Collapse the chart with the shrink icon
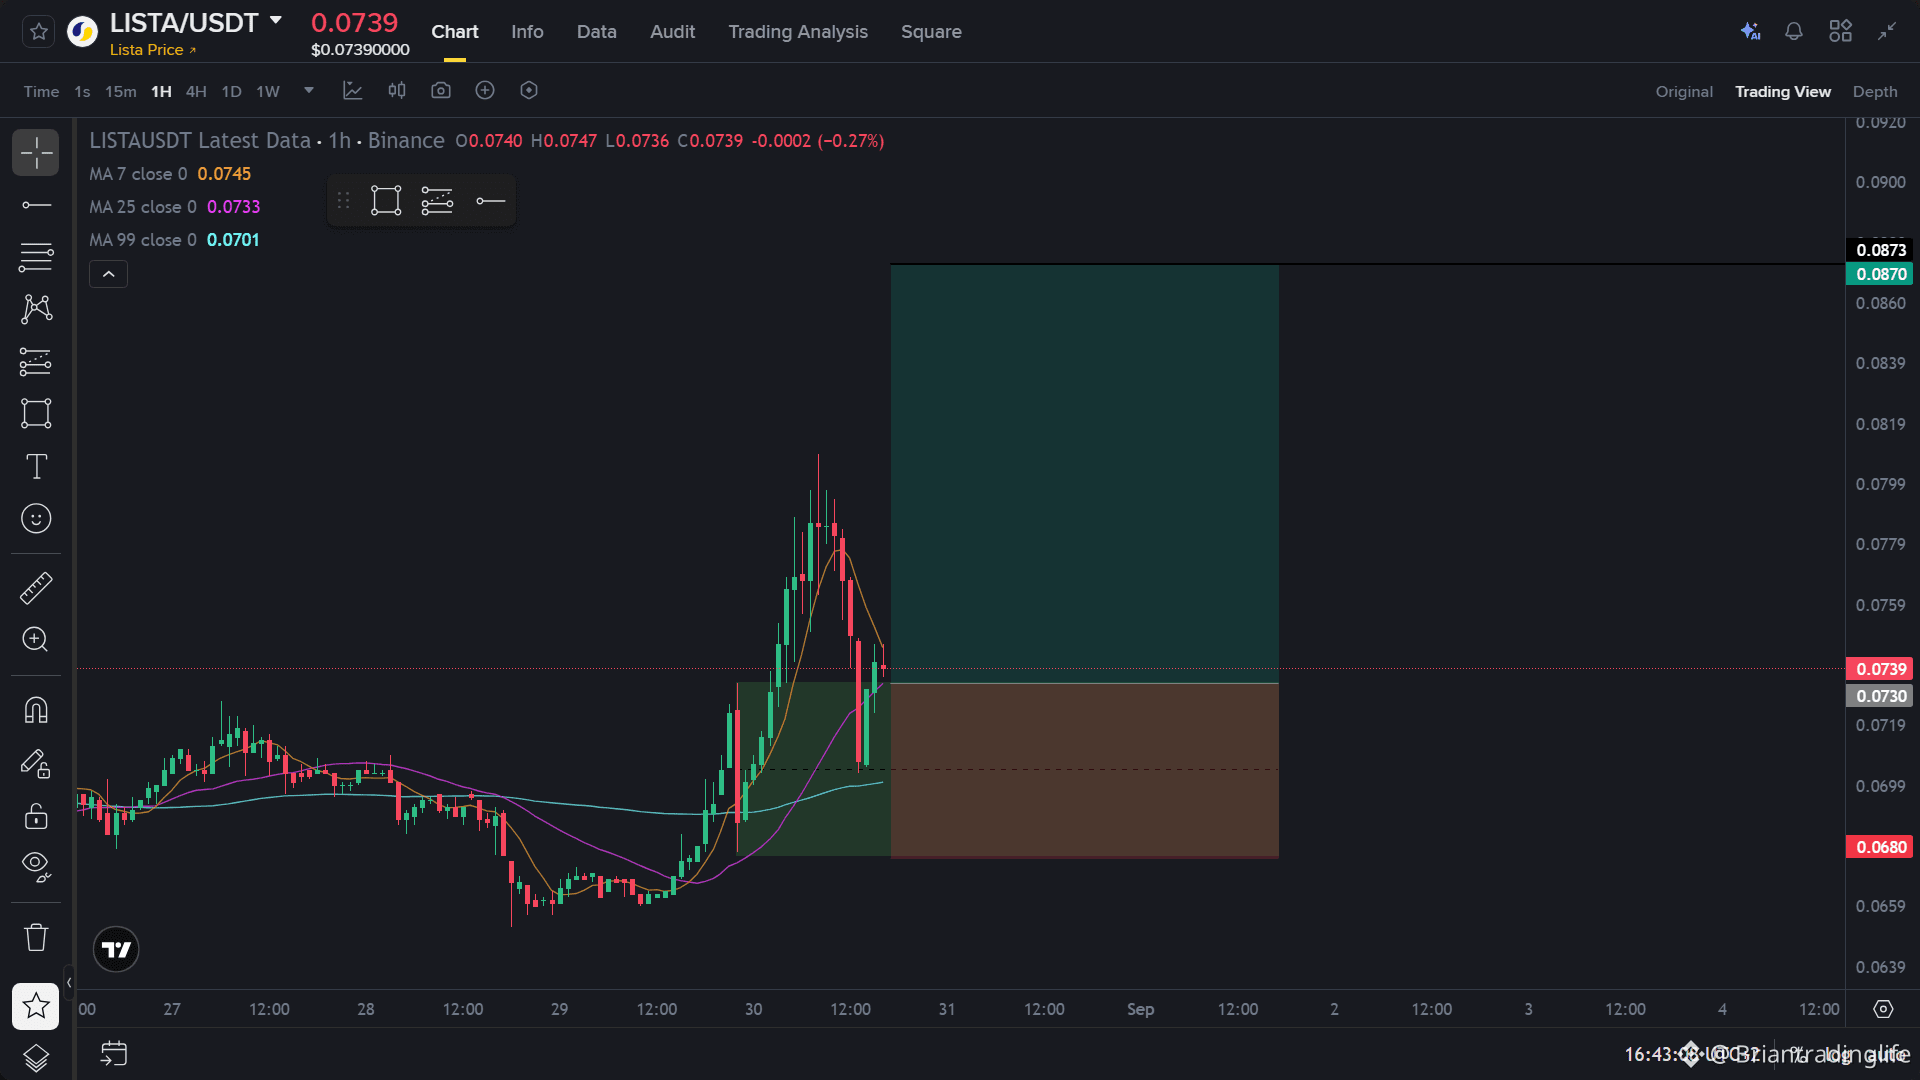1920x1080 pixels. click(1887, 31)
